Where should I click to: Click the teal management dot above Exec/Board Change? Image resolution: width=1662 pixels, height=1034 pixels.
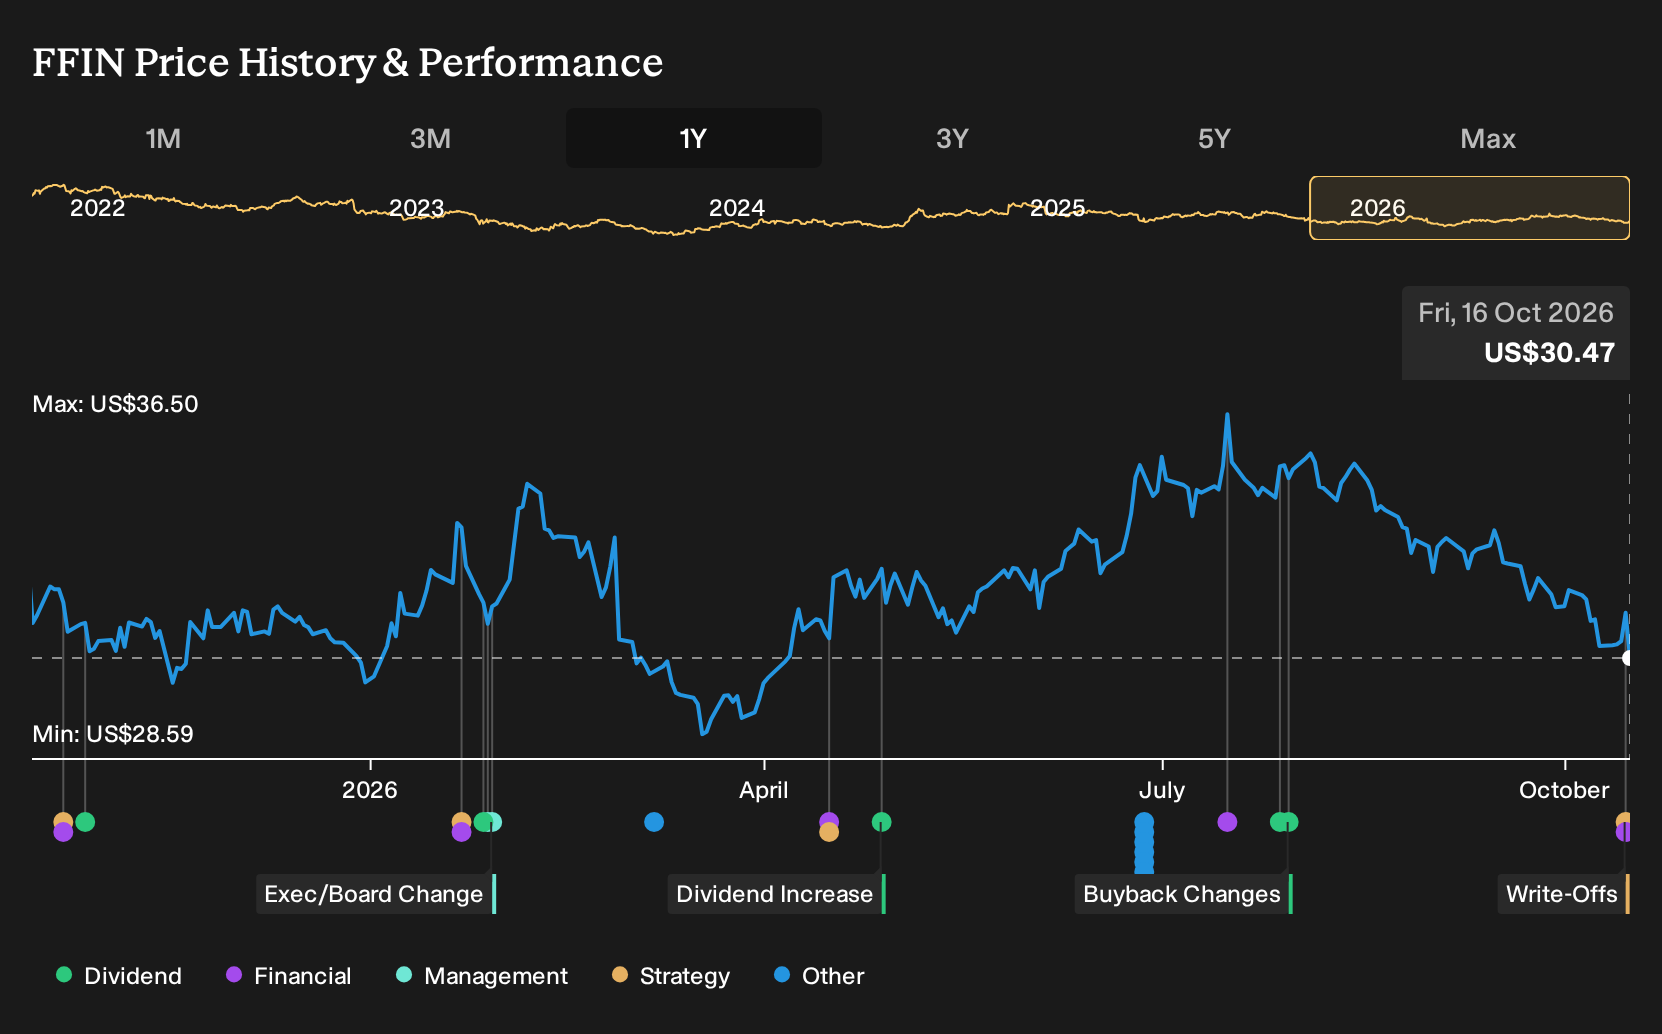[493, 822]
